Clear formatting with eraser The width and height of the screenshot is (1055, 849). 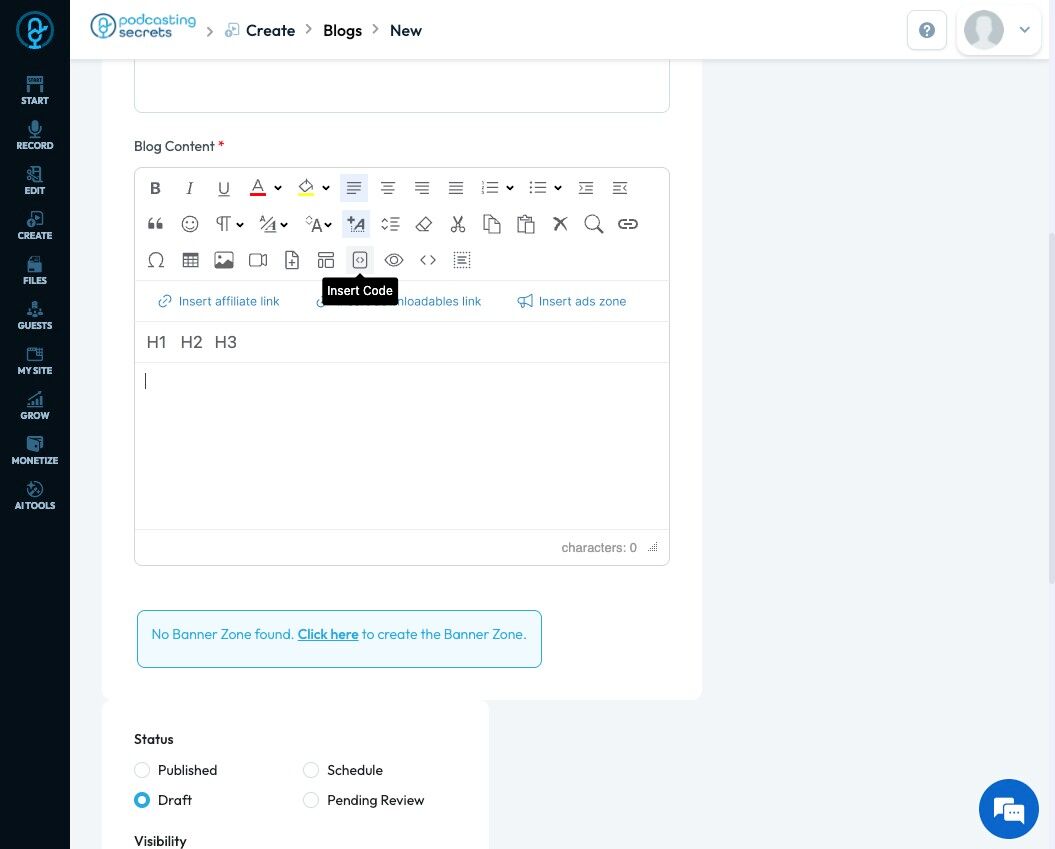pos(424,224)
